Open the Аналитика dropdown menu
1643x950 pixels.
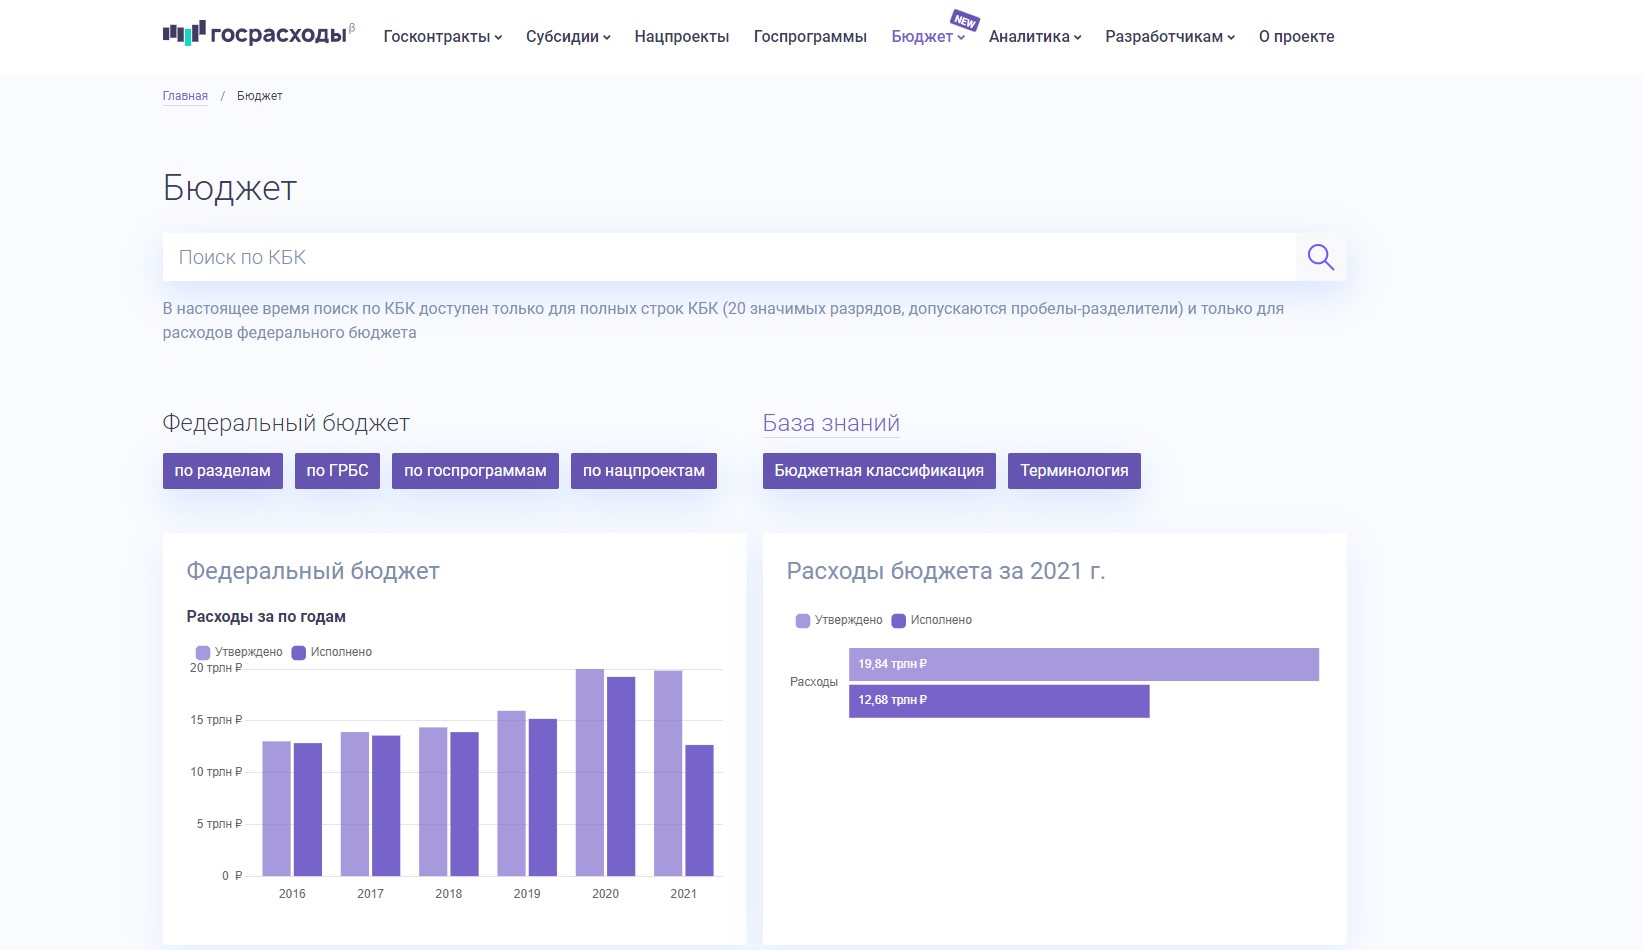coord(1035,36)
